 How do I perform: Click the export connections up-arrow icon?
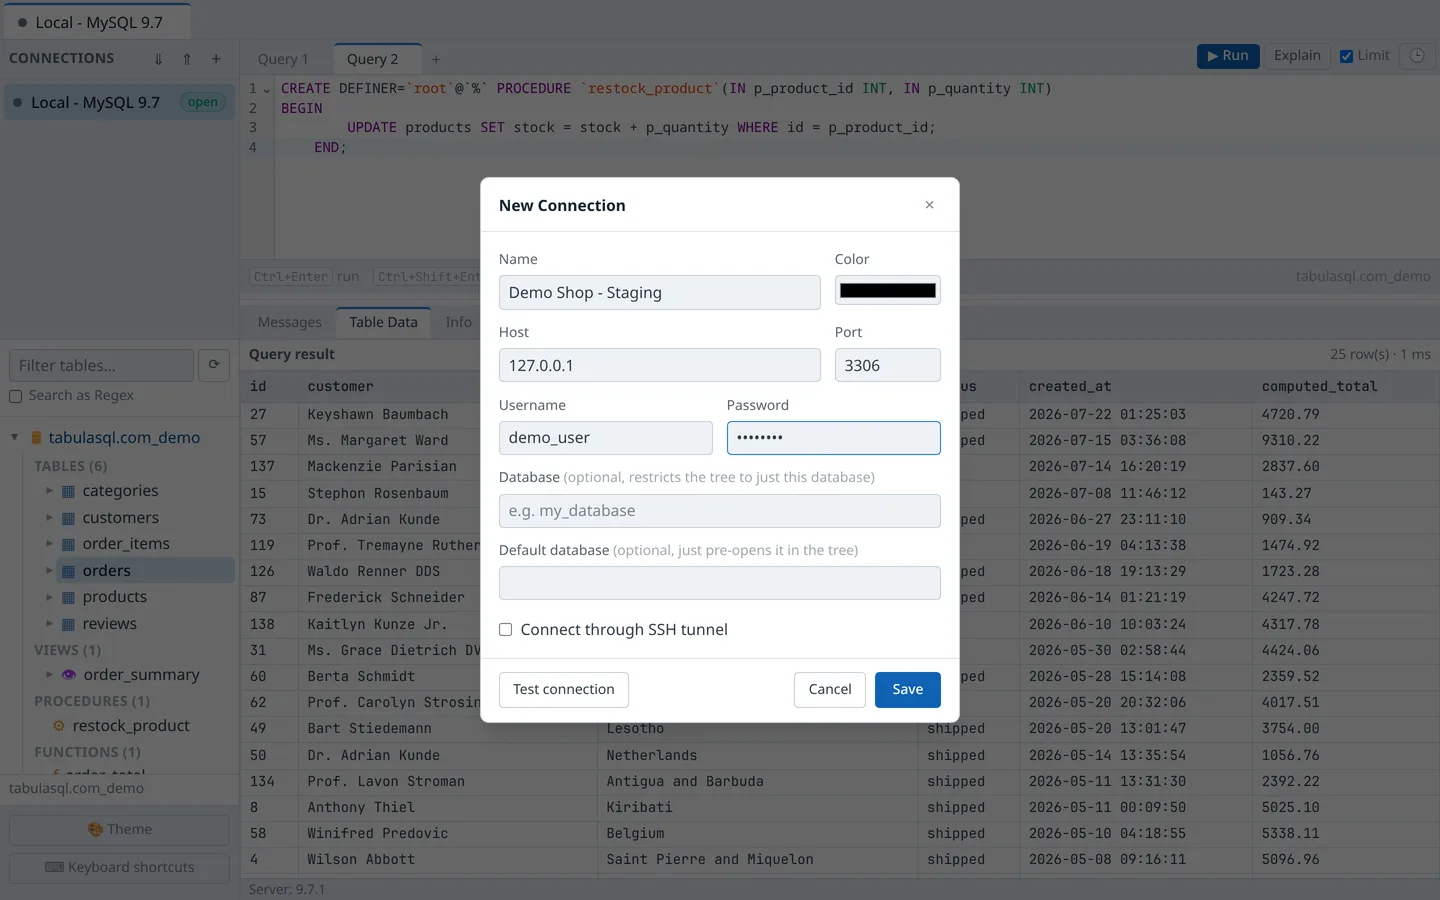[187, 59]
